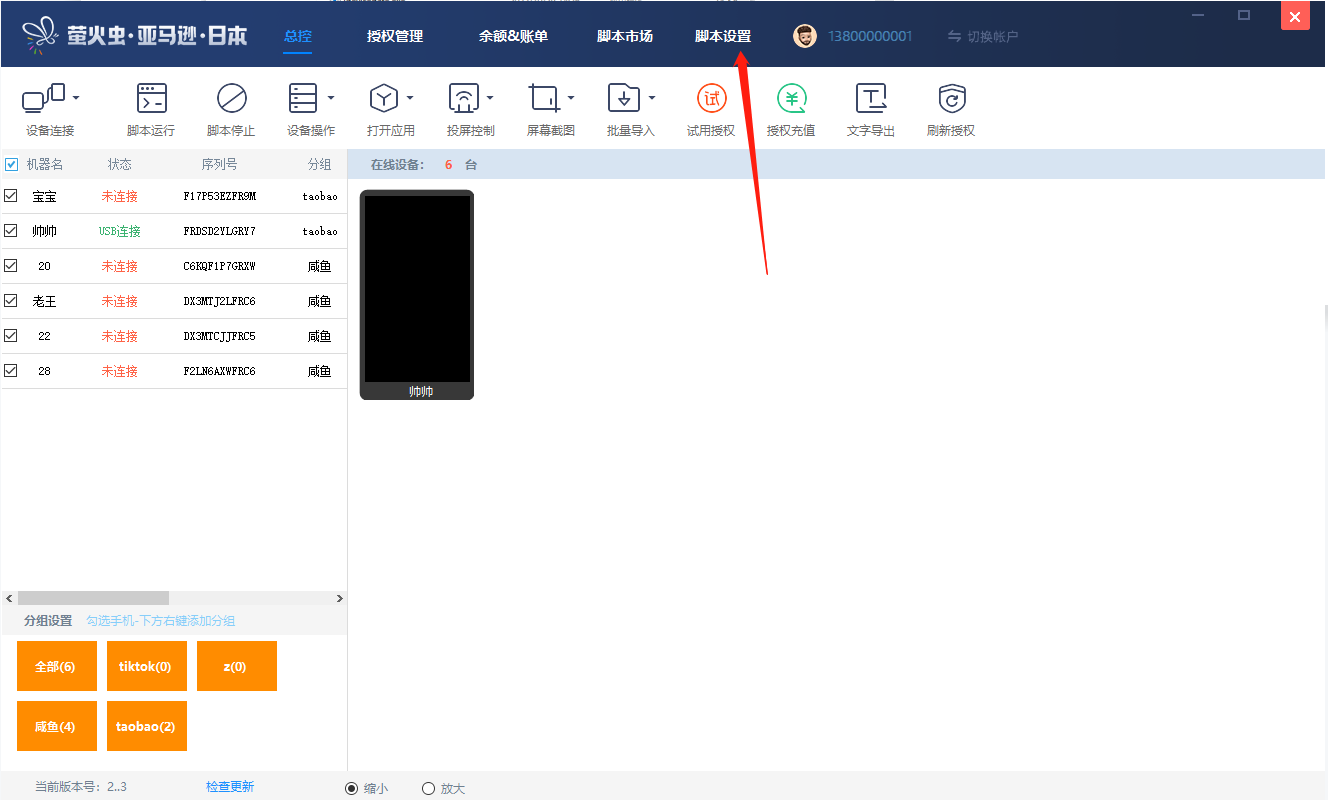Click the right scroll arrow of the device list
1328x800 pixels.
point(339,598)
